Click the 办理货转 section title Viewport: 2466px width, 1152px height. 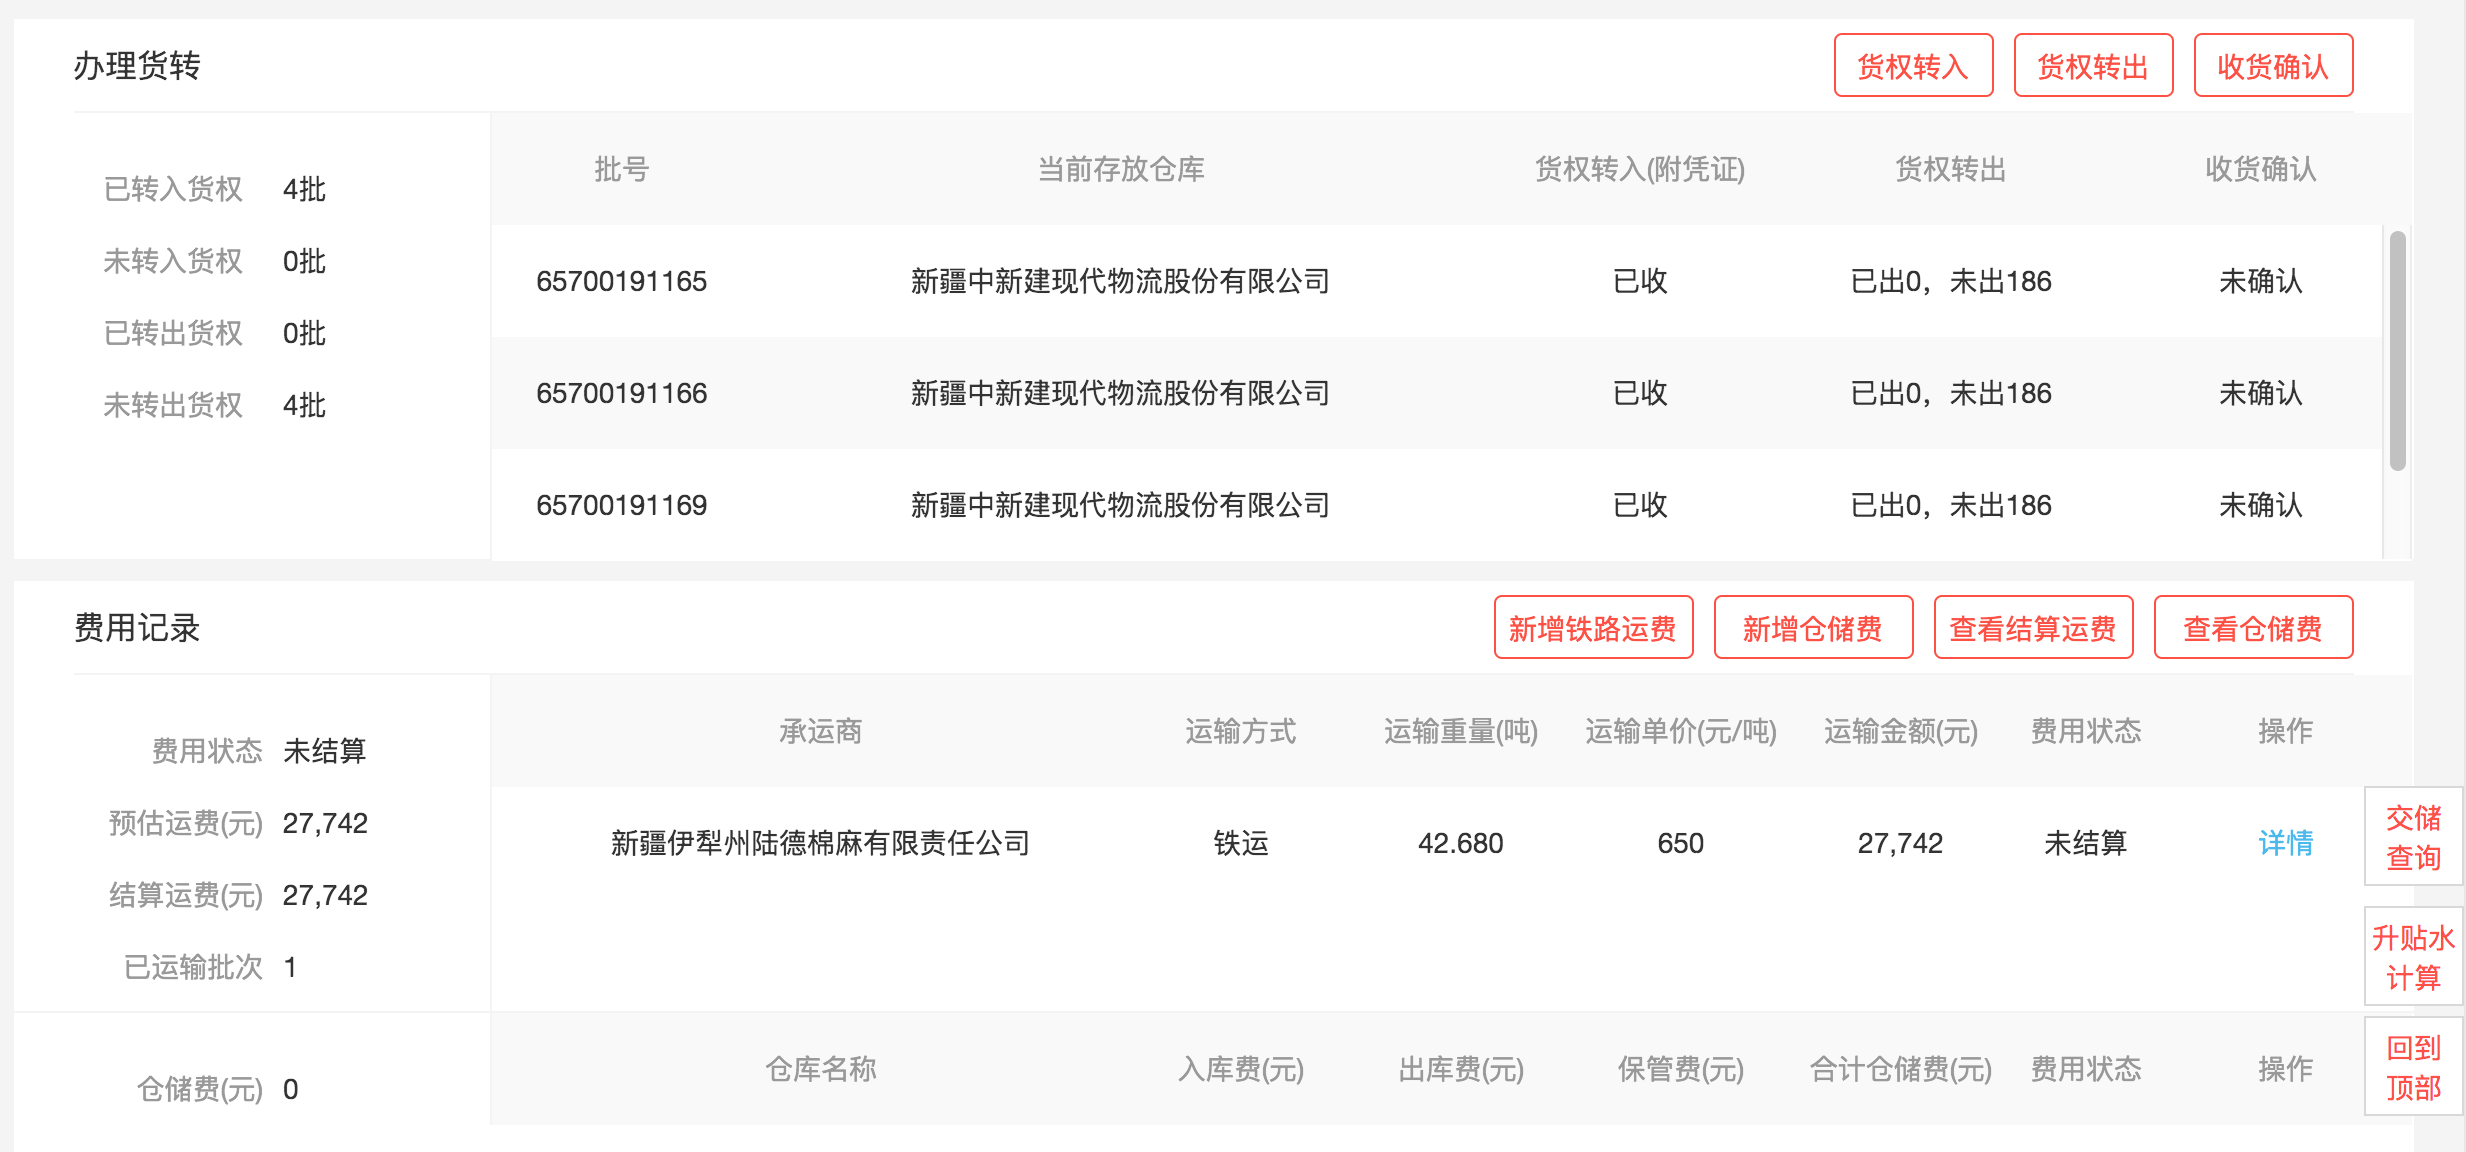[137, 66]
